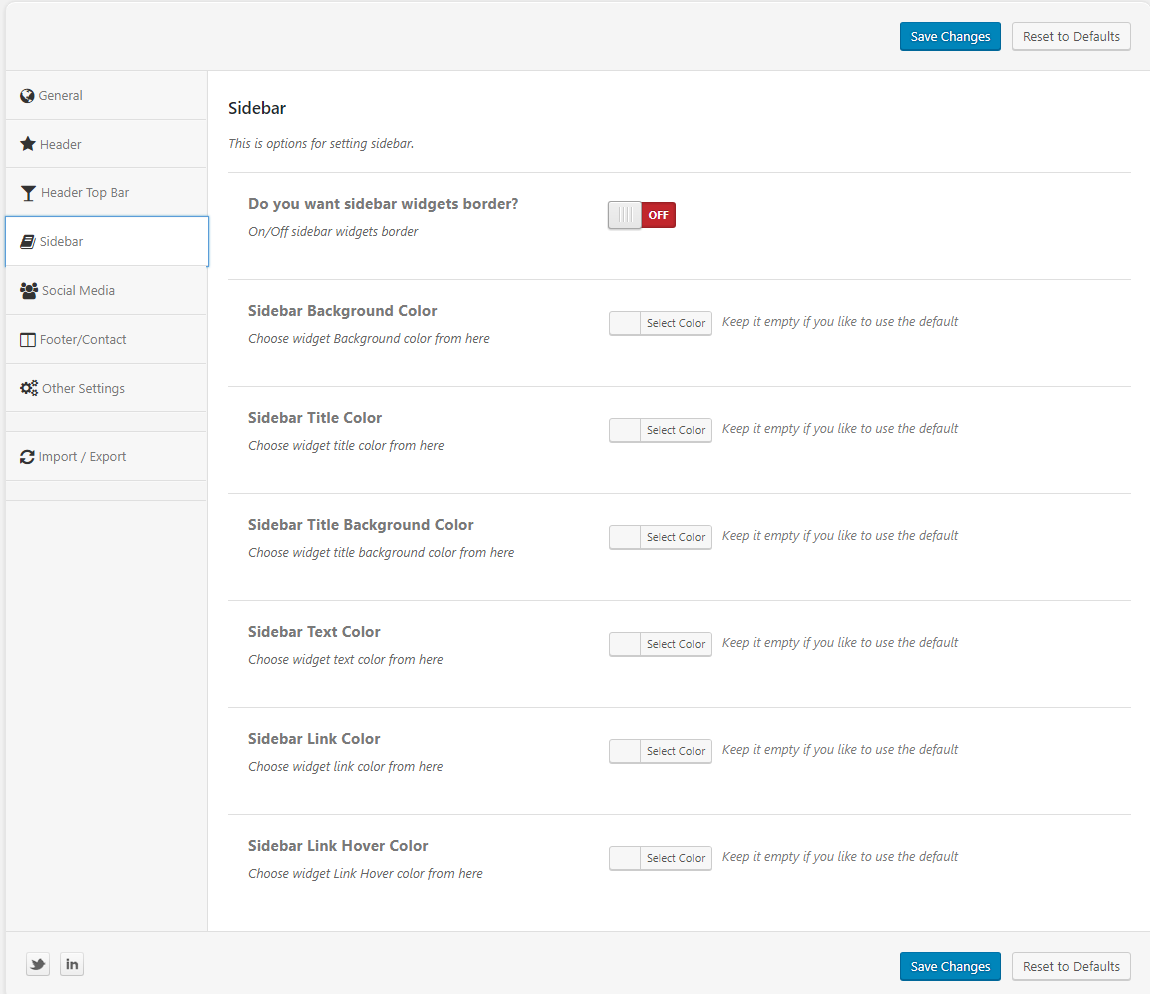The image size is (1150, 994).
Task: Toggle sidebar widgets border switch on
Action: click(641, 215)
